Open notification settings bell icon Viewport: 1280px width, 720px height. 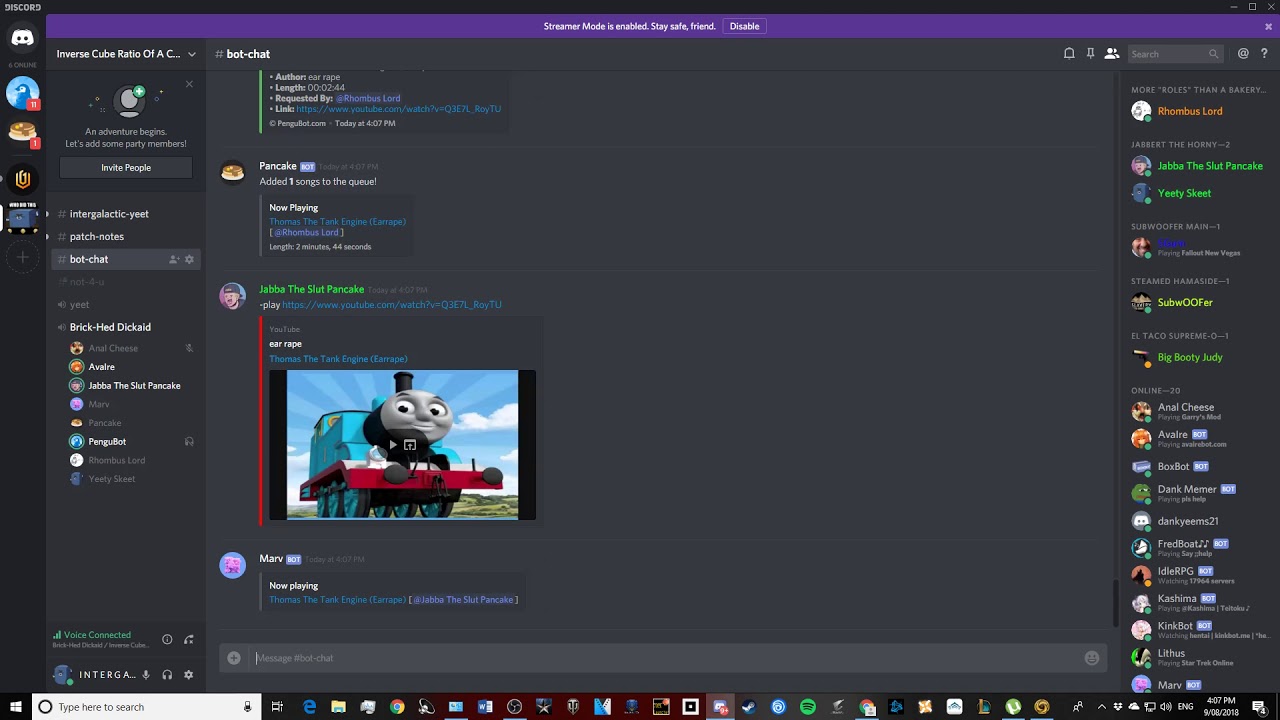point(1069,54)
